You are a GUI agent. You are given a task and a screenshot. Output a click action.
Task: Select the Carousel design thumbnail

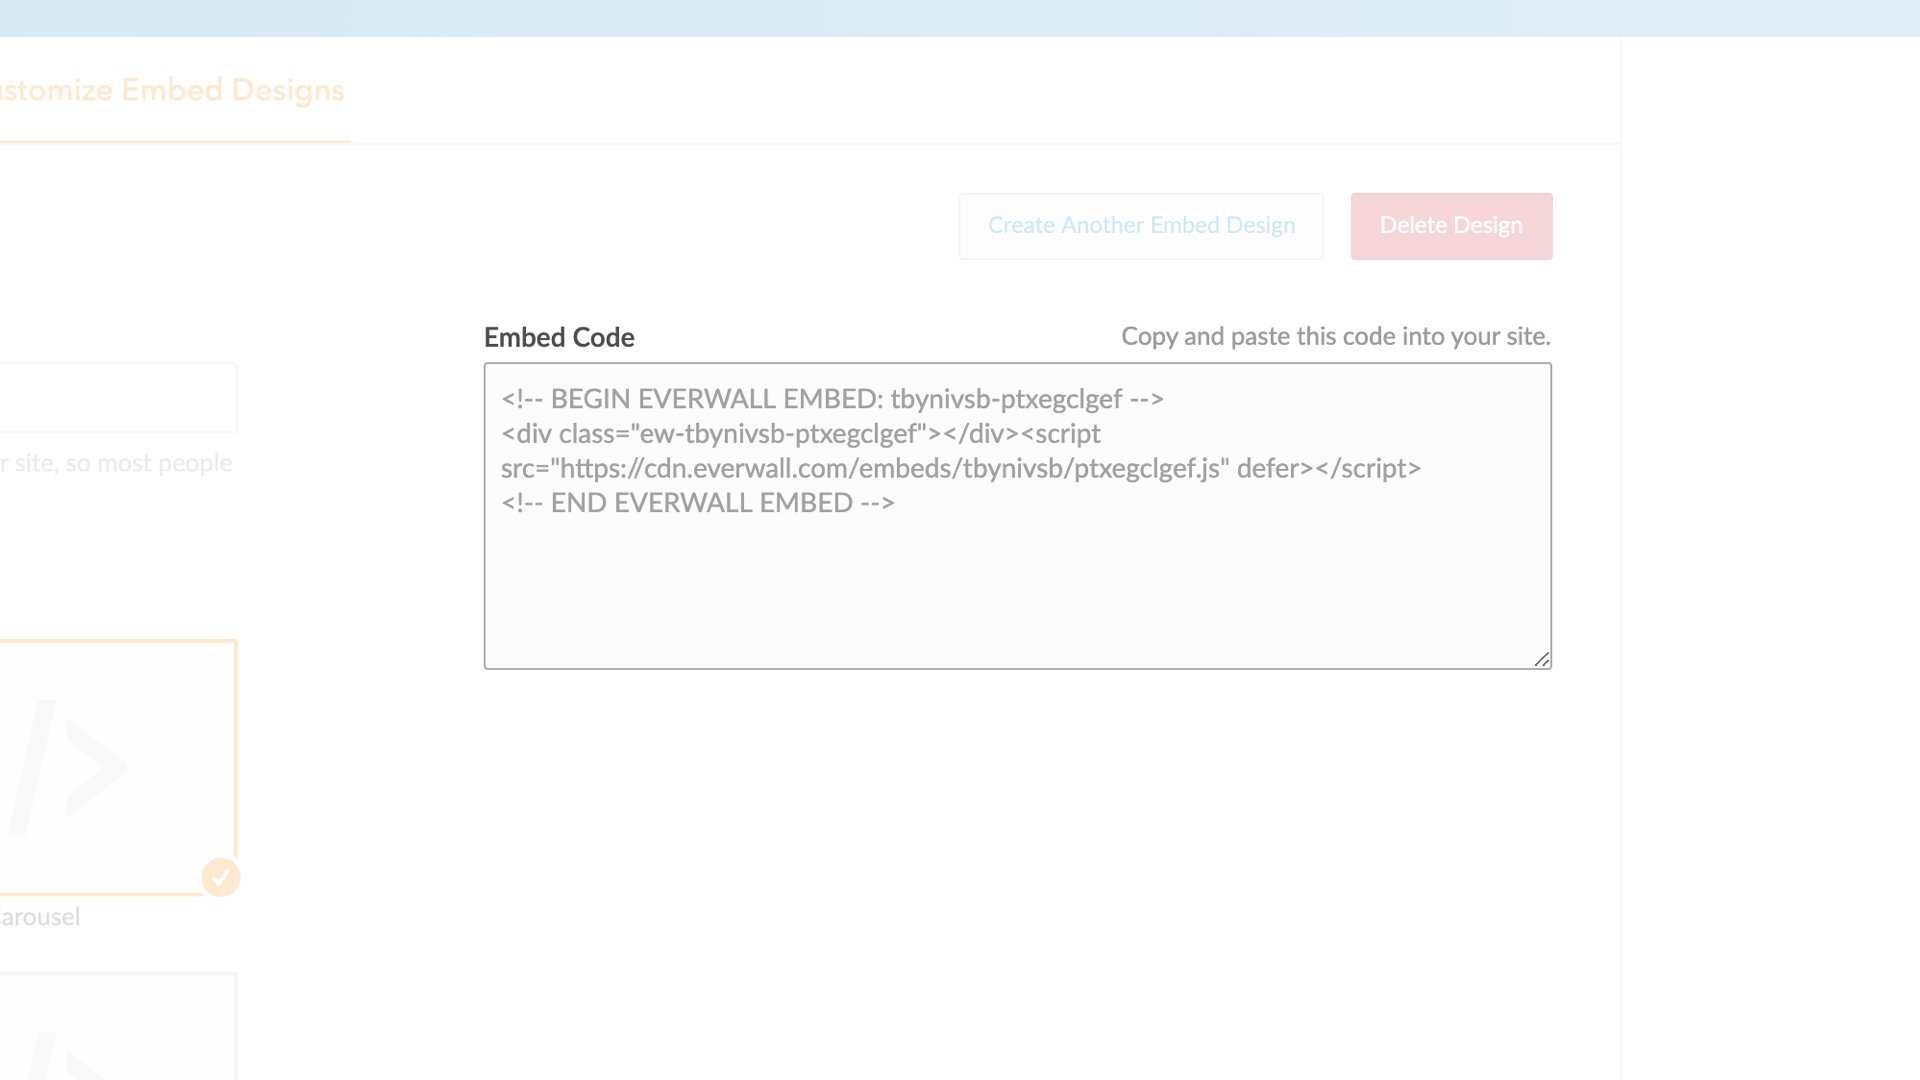click(117, 767)
